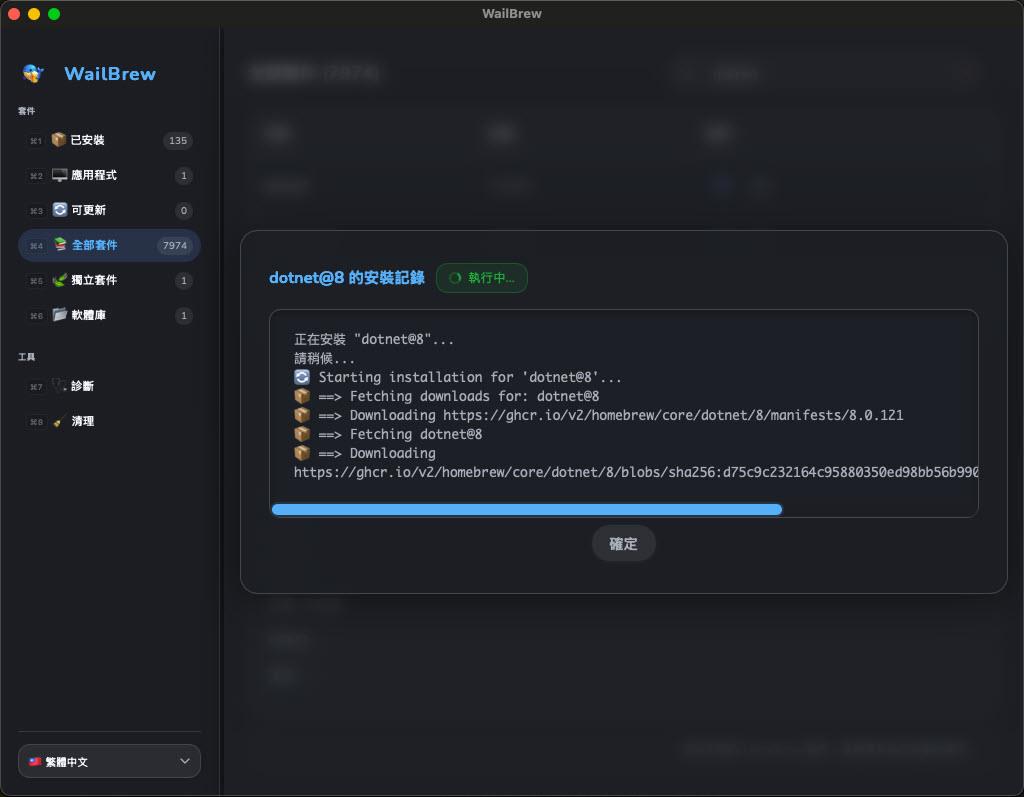Click the 135 count badge on 已安裝
Screen dimensions: 1024x797
tap(178, 140)
